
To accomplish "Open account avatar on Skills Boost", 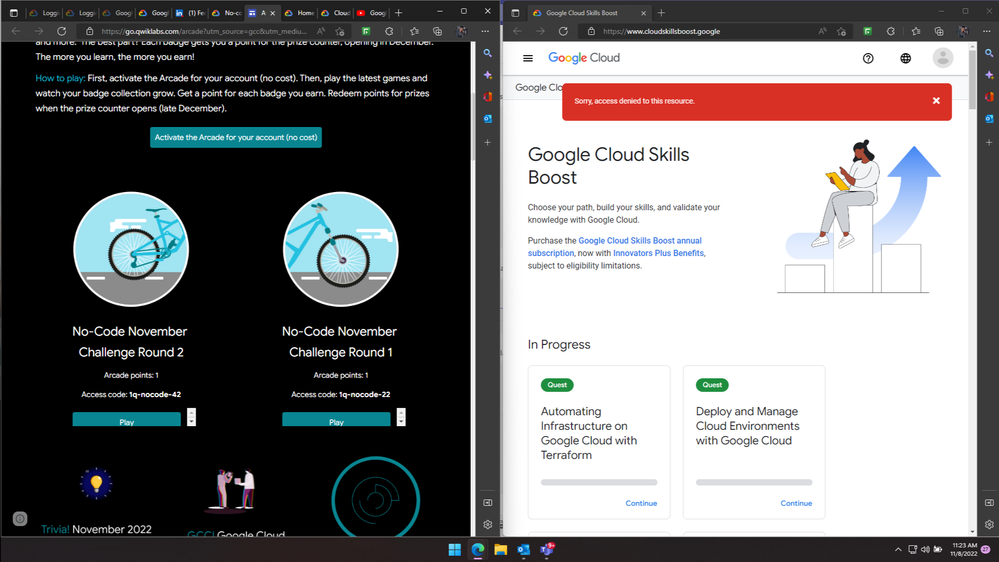I will pos(942,58).
